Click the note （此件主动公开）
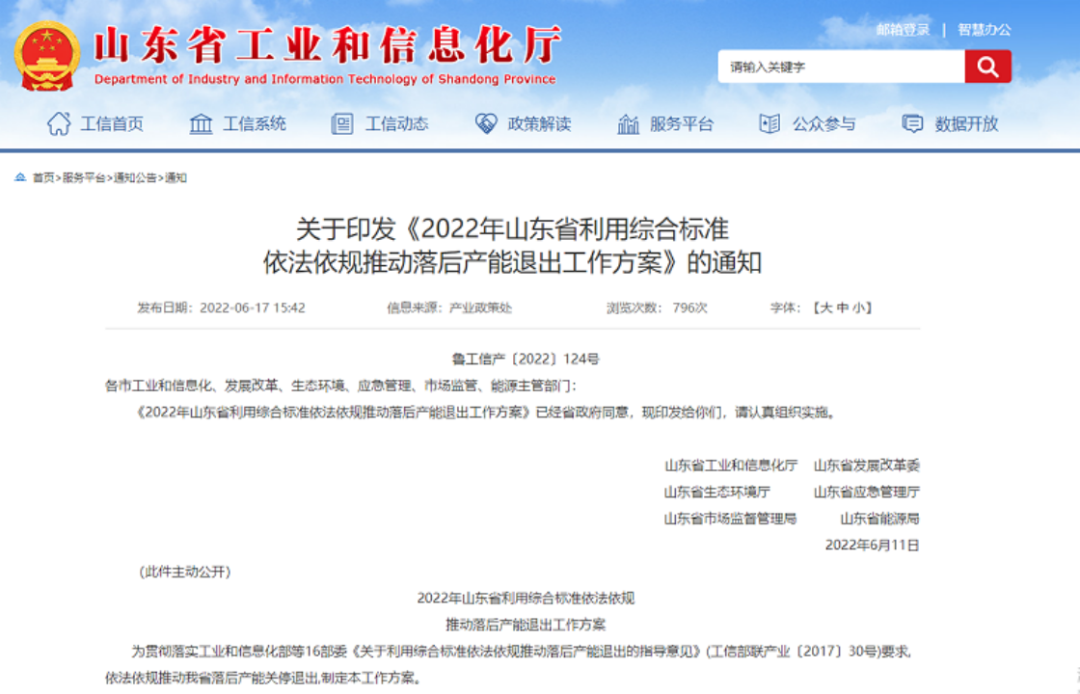Image resolution: width=1080 pixels, height=694 pixels. click(185, 571)
